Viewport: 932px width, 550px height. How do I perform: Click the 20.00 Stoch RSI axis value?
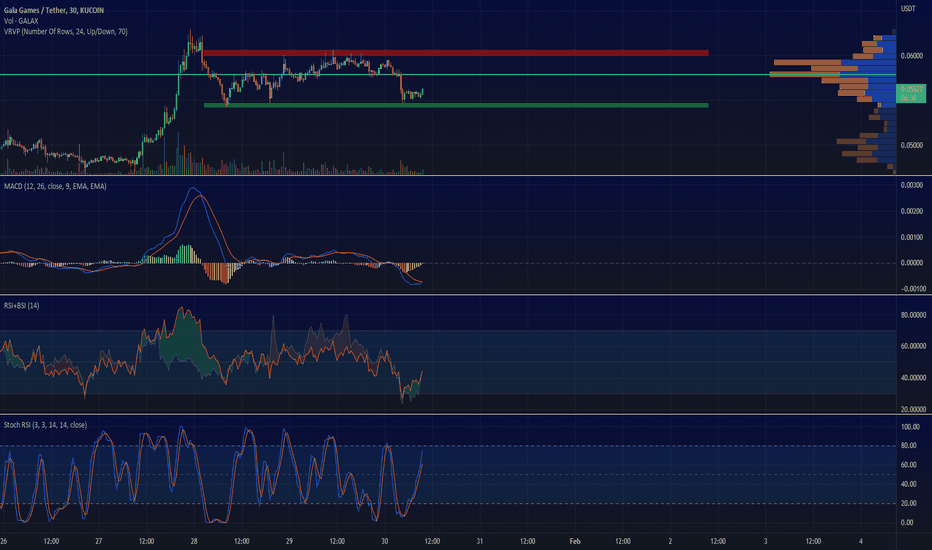pos(909,504)
